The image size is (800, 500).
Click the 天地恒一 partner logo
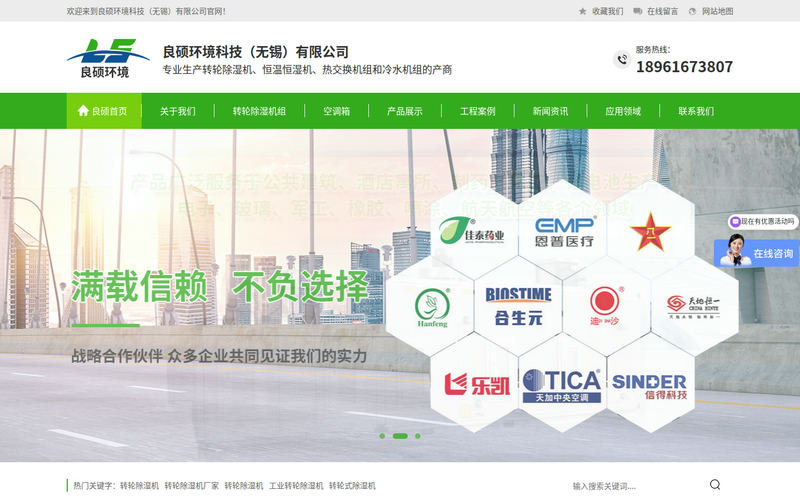[x=693, y=307]
